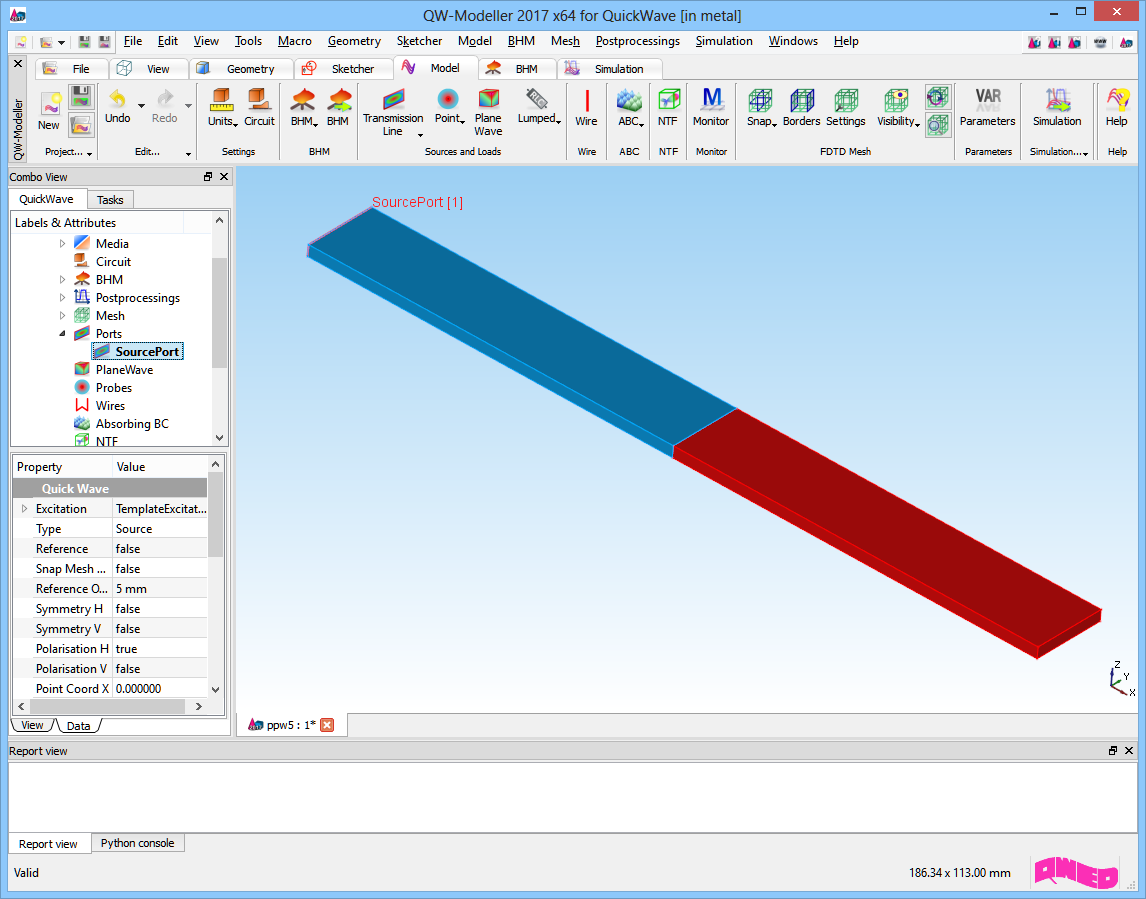The height and width of the screenshot is (899, 1146).
Task: Close the Combo View panel
Action: coord(224,176)
